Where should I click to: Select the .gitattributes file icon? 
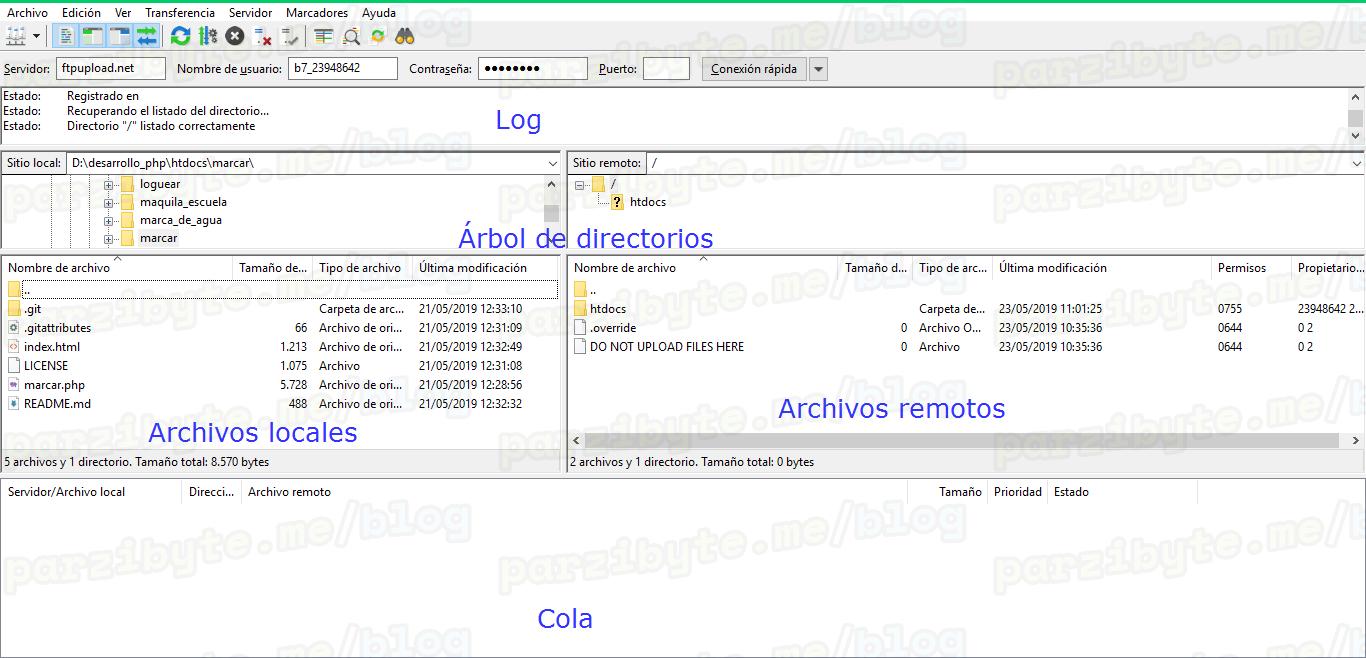coord(14,328)
